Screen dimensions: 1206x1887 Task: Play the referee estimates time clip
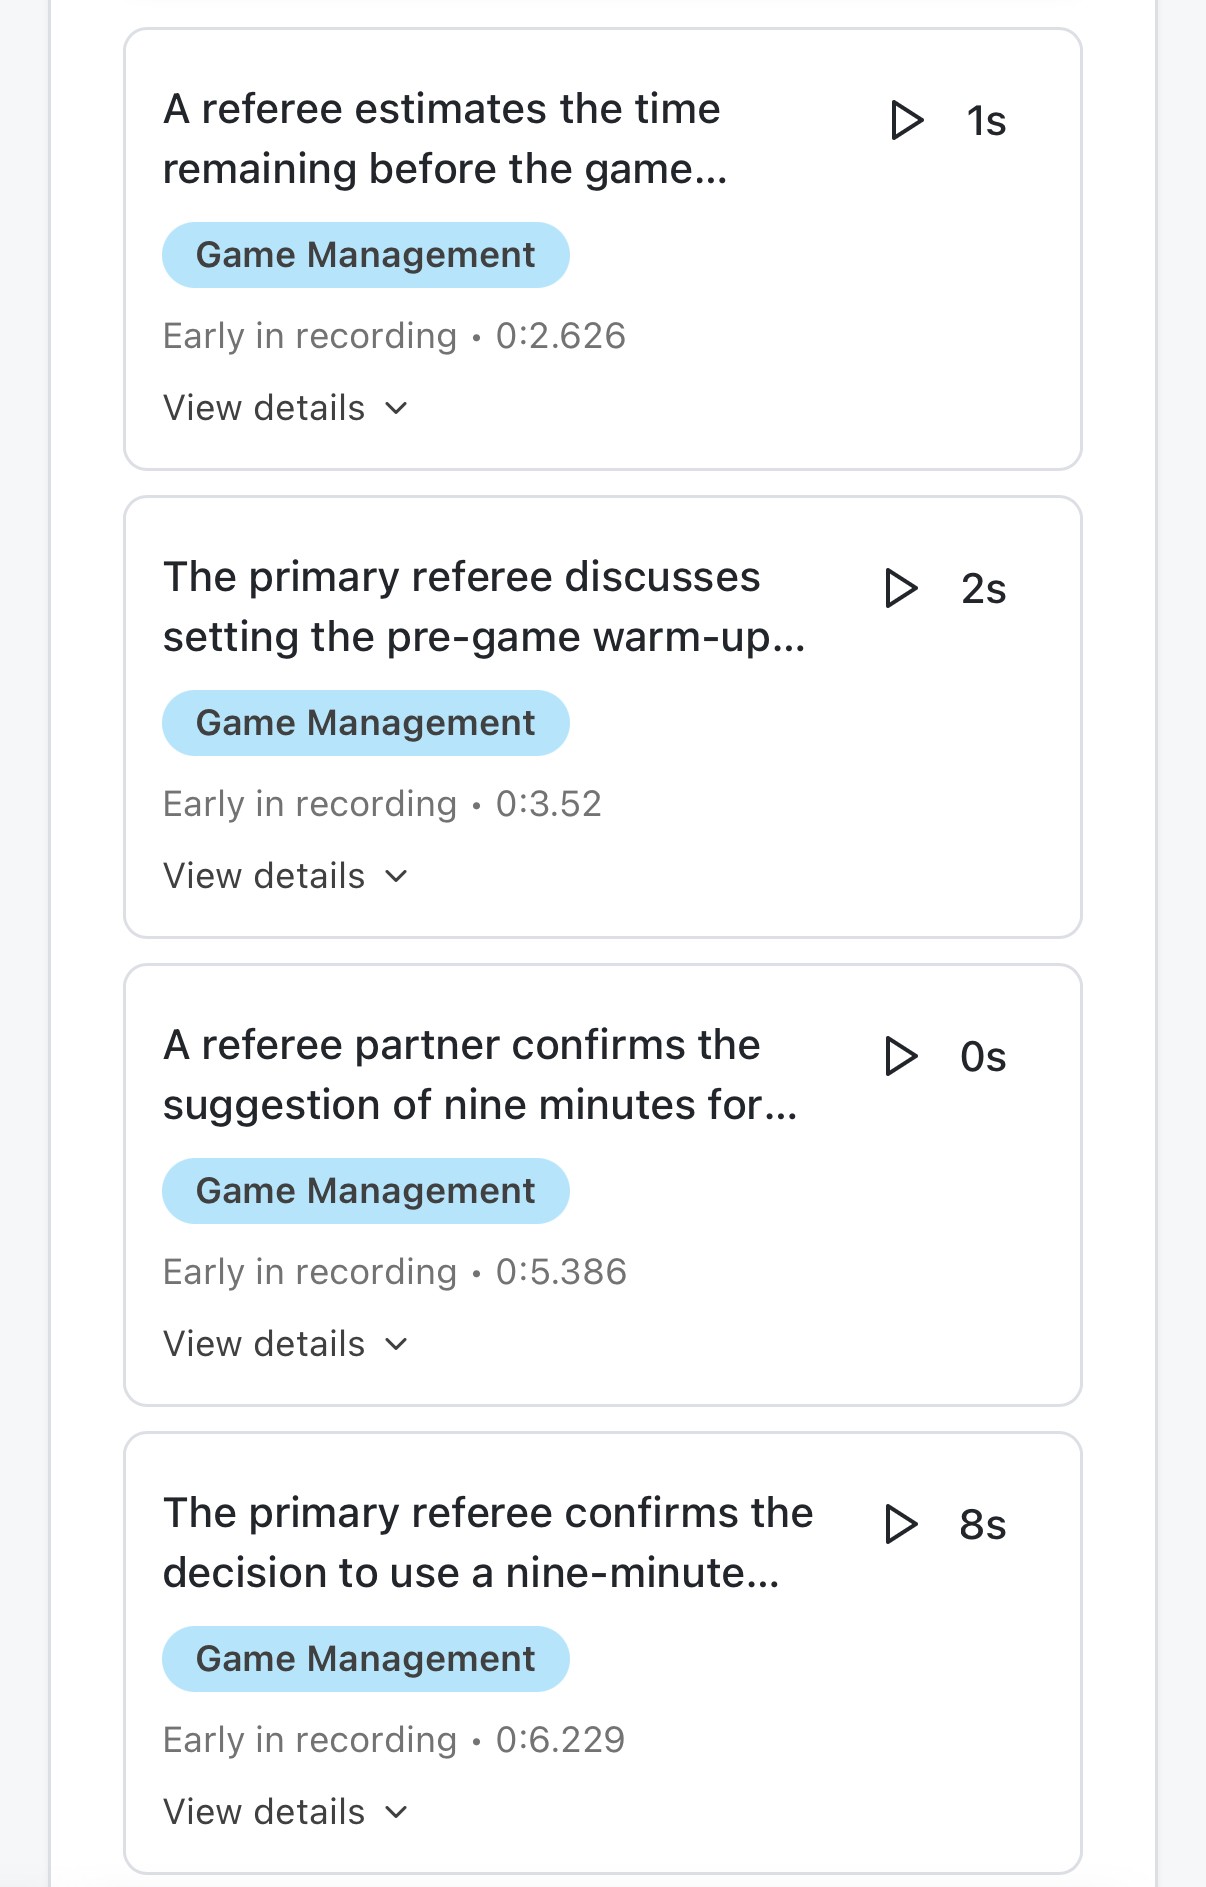click(906, 121)
